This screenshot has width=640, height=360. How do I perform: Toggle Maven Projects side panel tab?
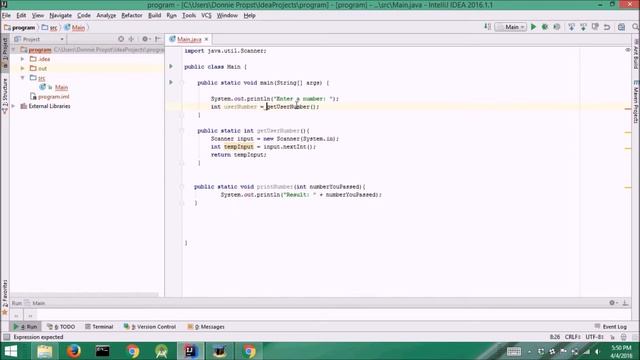636,102
